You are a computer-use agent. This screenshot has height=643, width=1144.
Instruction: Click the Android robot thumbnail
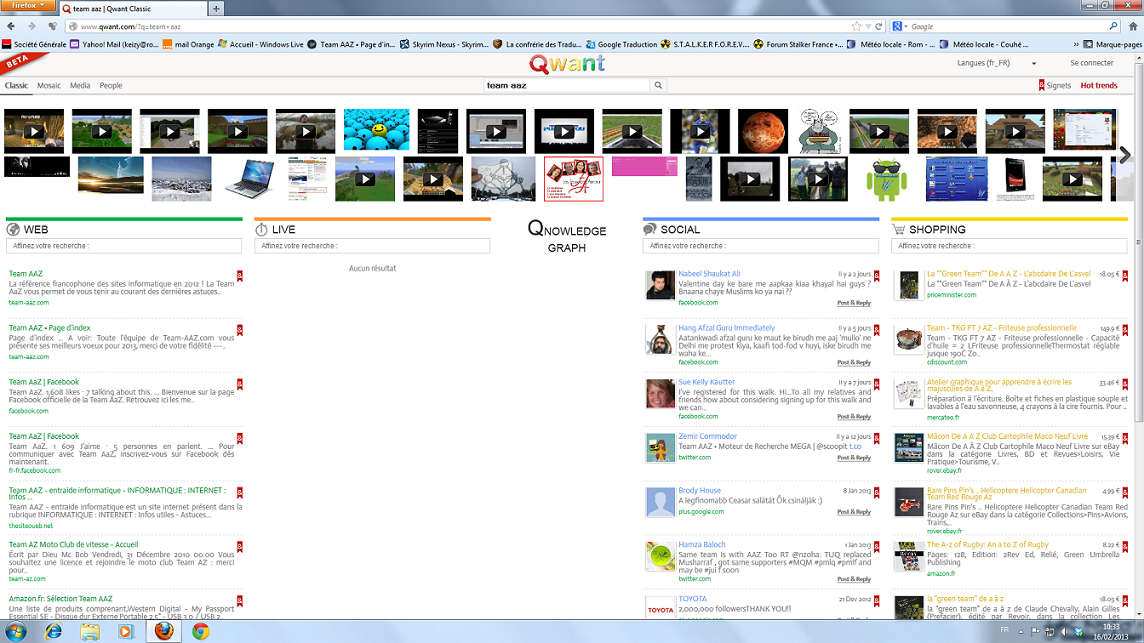pos(885,179)
